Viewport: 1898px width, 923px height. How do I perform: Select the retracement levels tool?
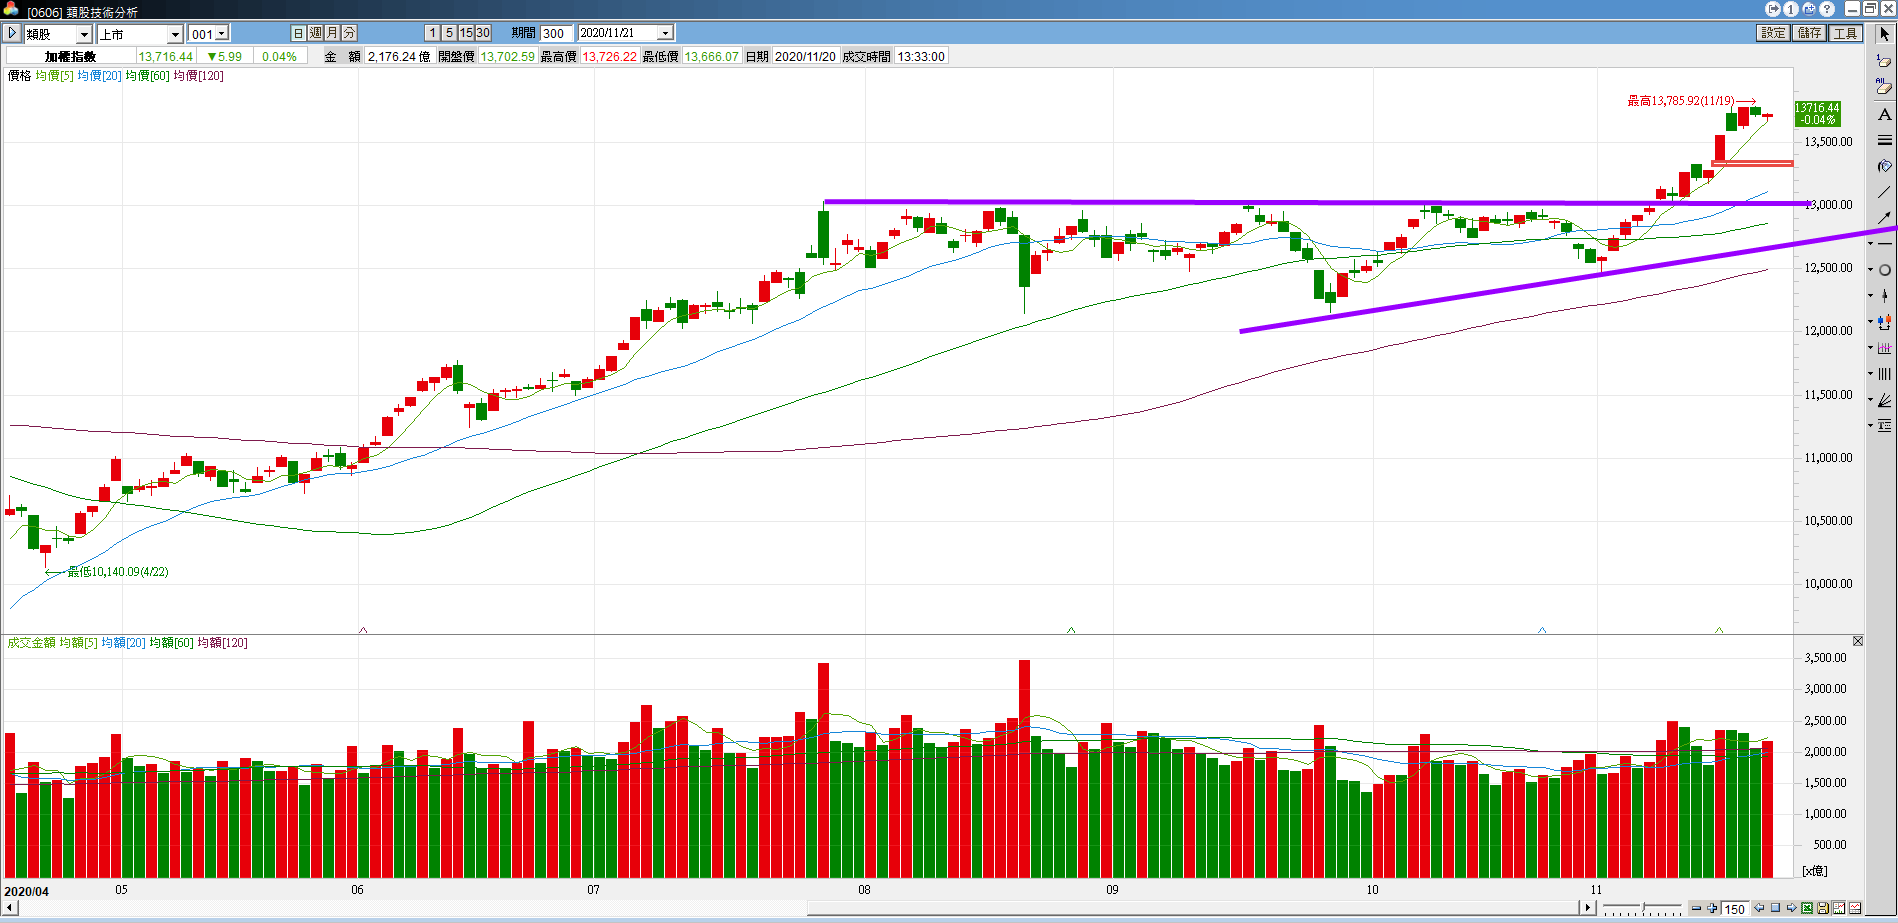[1885, 426]
